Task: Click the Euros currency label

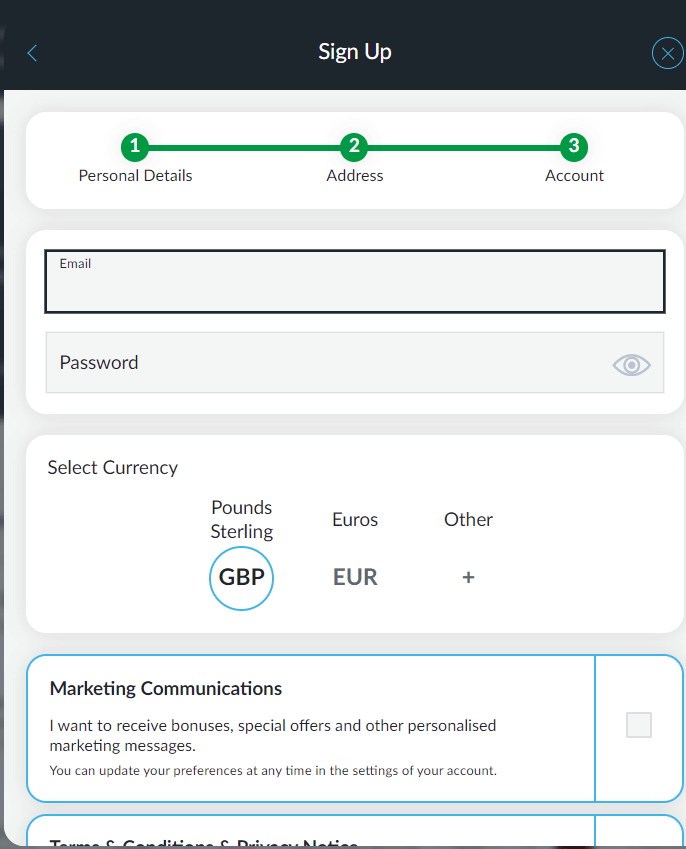Action: click(355, 520)
